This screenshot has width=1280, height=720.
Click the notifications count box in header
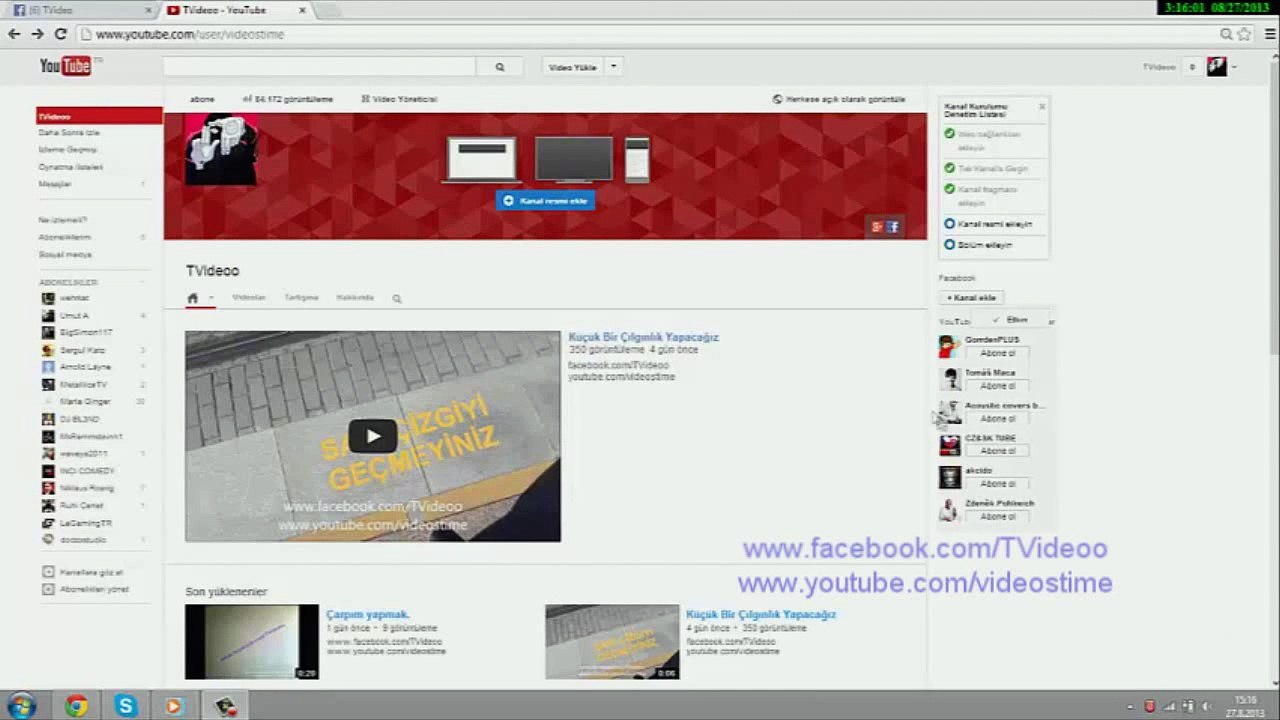1192,67
